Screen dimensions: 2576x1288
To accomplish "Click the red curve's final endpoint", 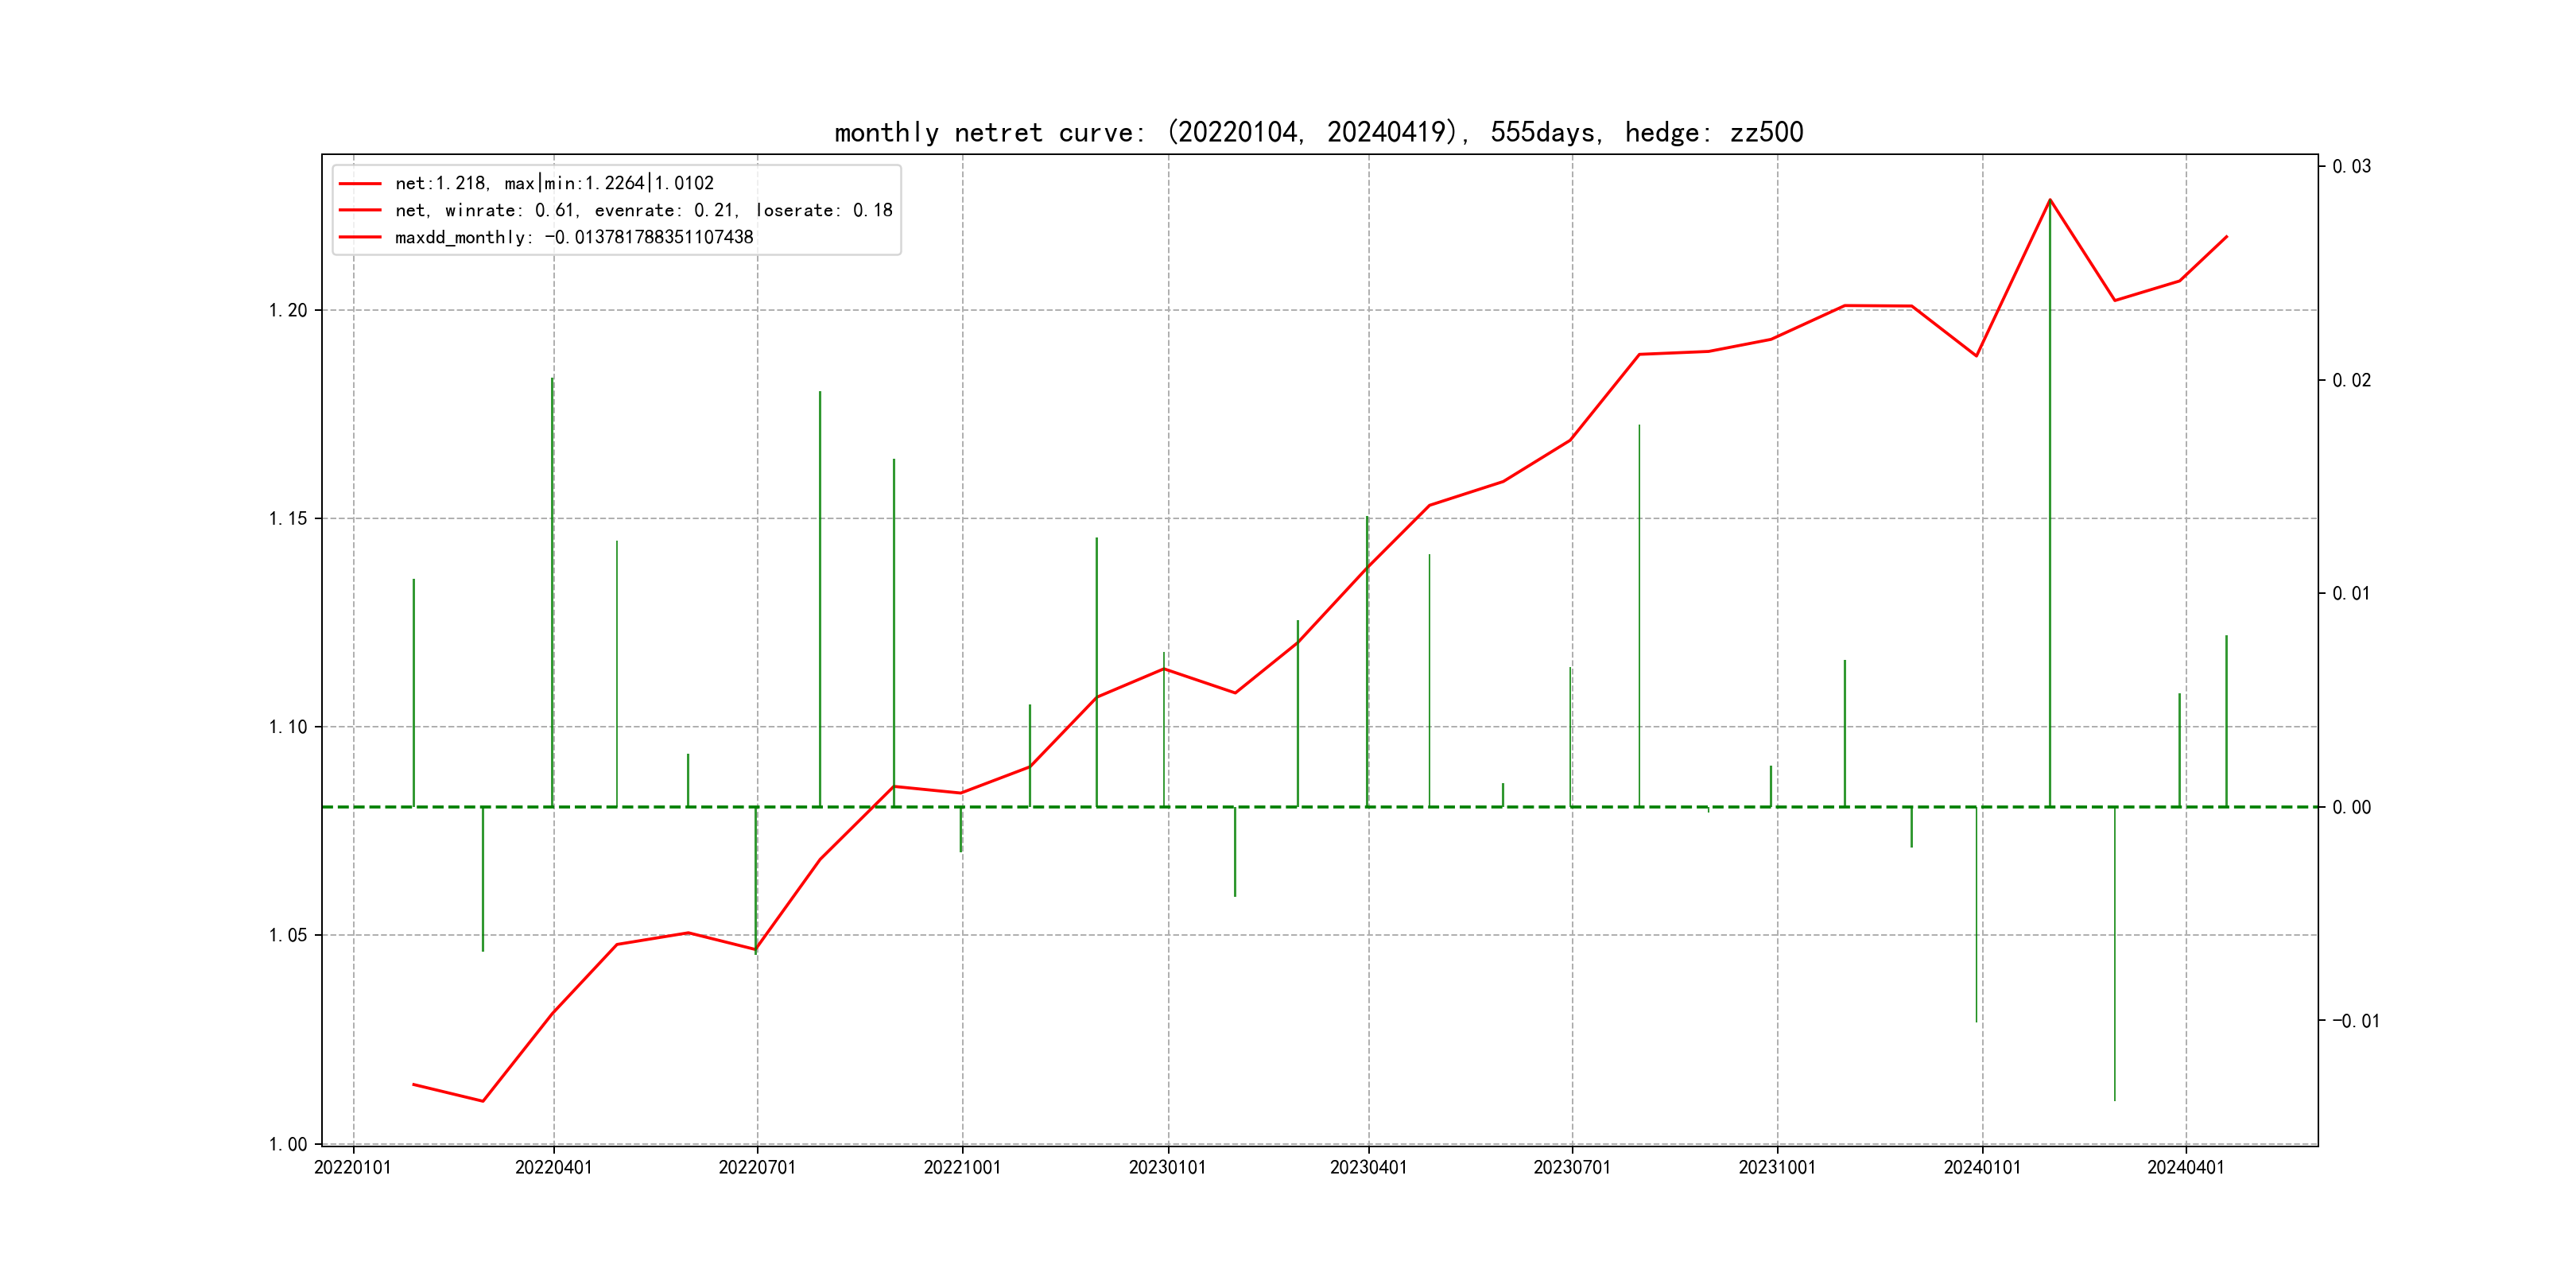I will [2227, 237].
